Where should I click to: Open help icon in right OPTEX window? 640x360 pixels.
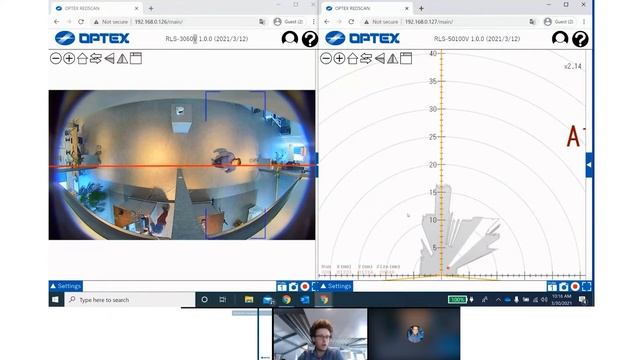point(580,39)
